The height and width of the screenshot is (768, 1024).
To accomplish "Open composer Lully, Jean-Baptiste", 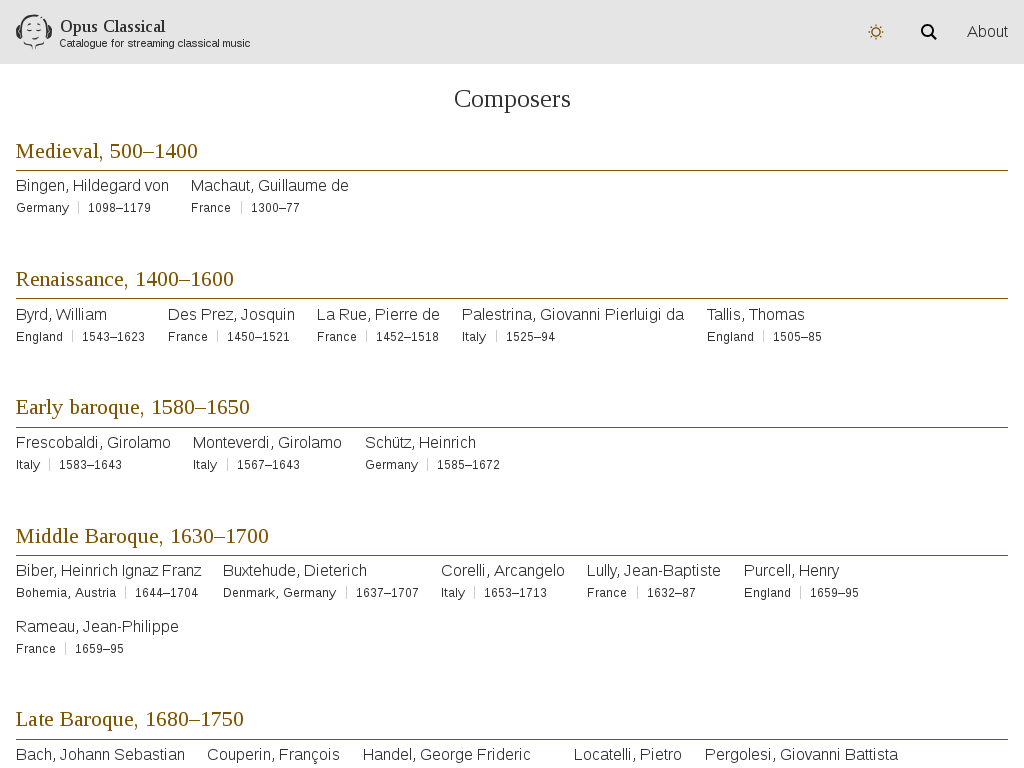I will point(654,570).
